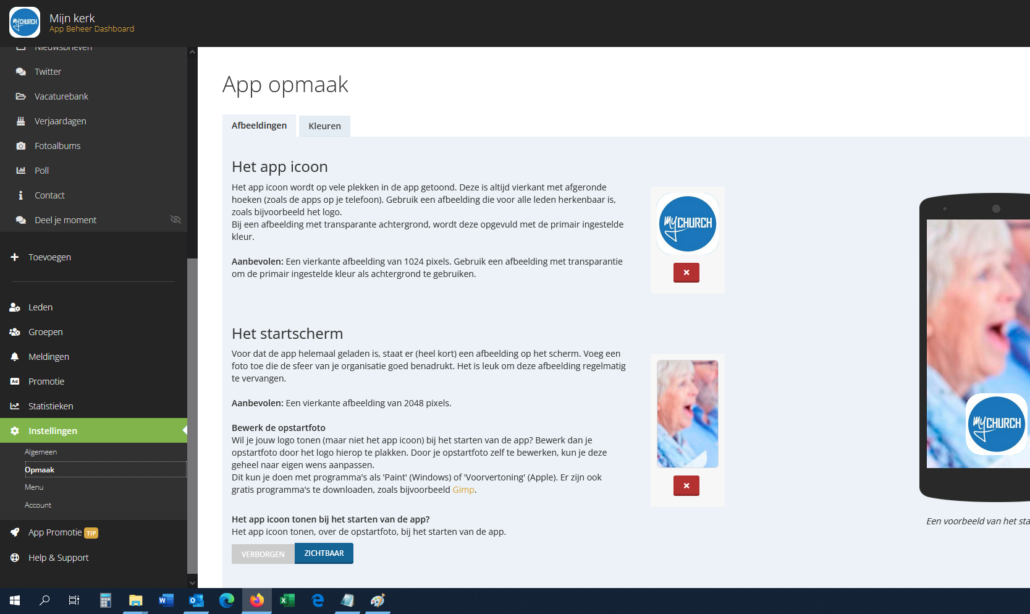Open Notepad from the taskbar
The image size is (1030, 614).
click(x=347, y=600)
